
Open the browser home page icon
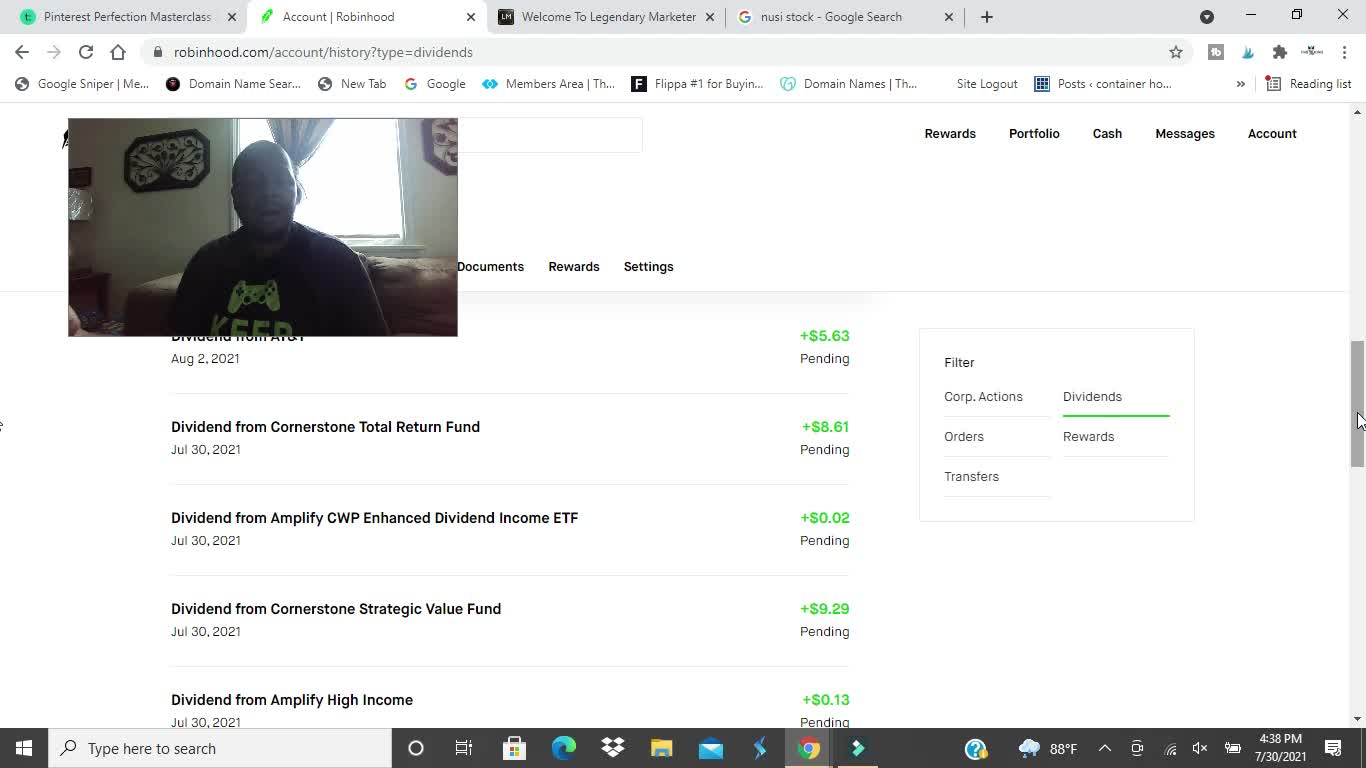pyautogui.click(x=118, y=52)
